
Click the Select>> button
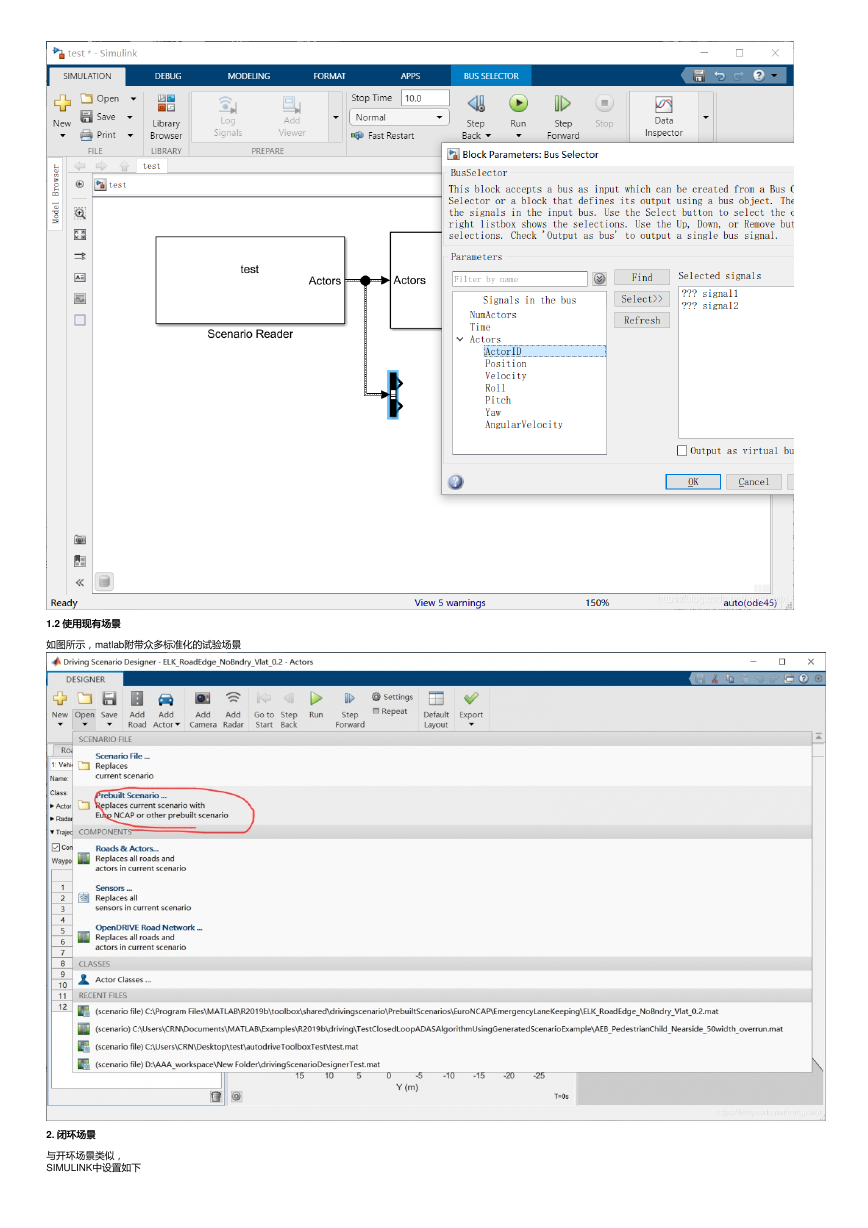coord(642,299)
